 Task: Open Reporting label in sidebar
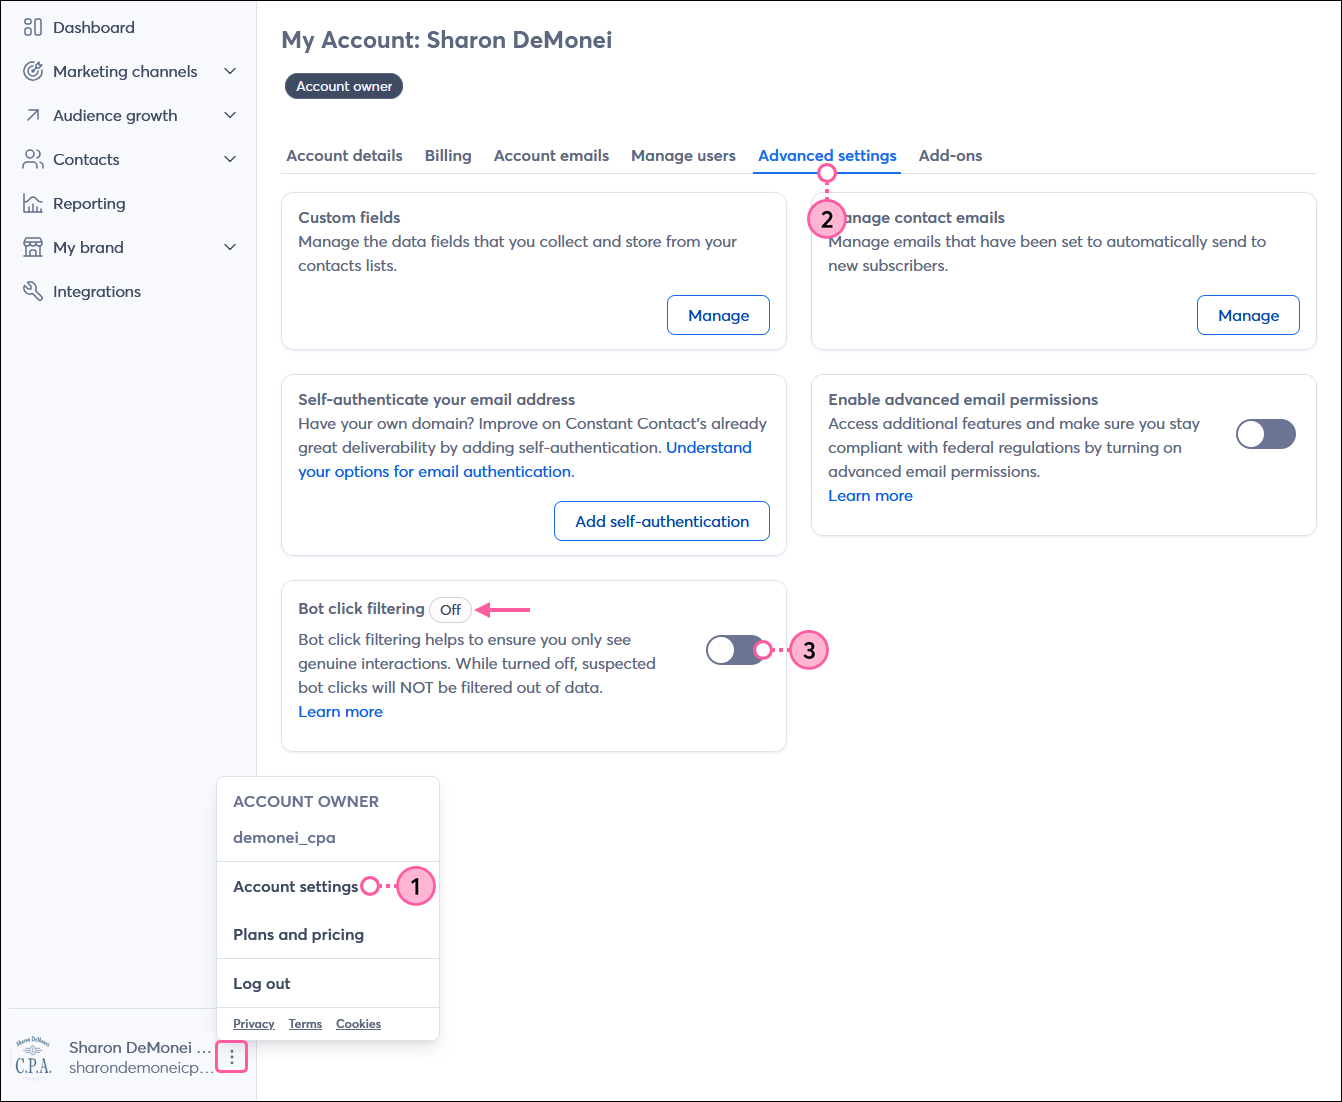click(x=89, y=203)
